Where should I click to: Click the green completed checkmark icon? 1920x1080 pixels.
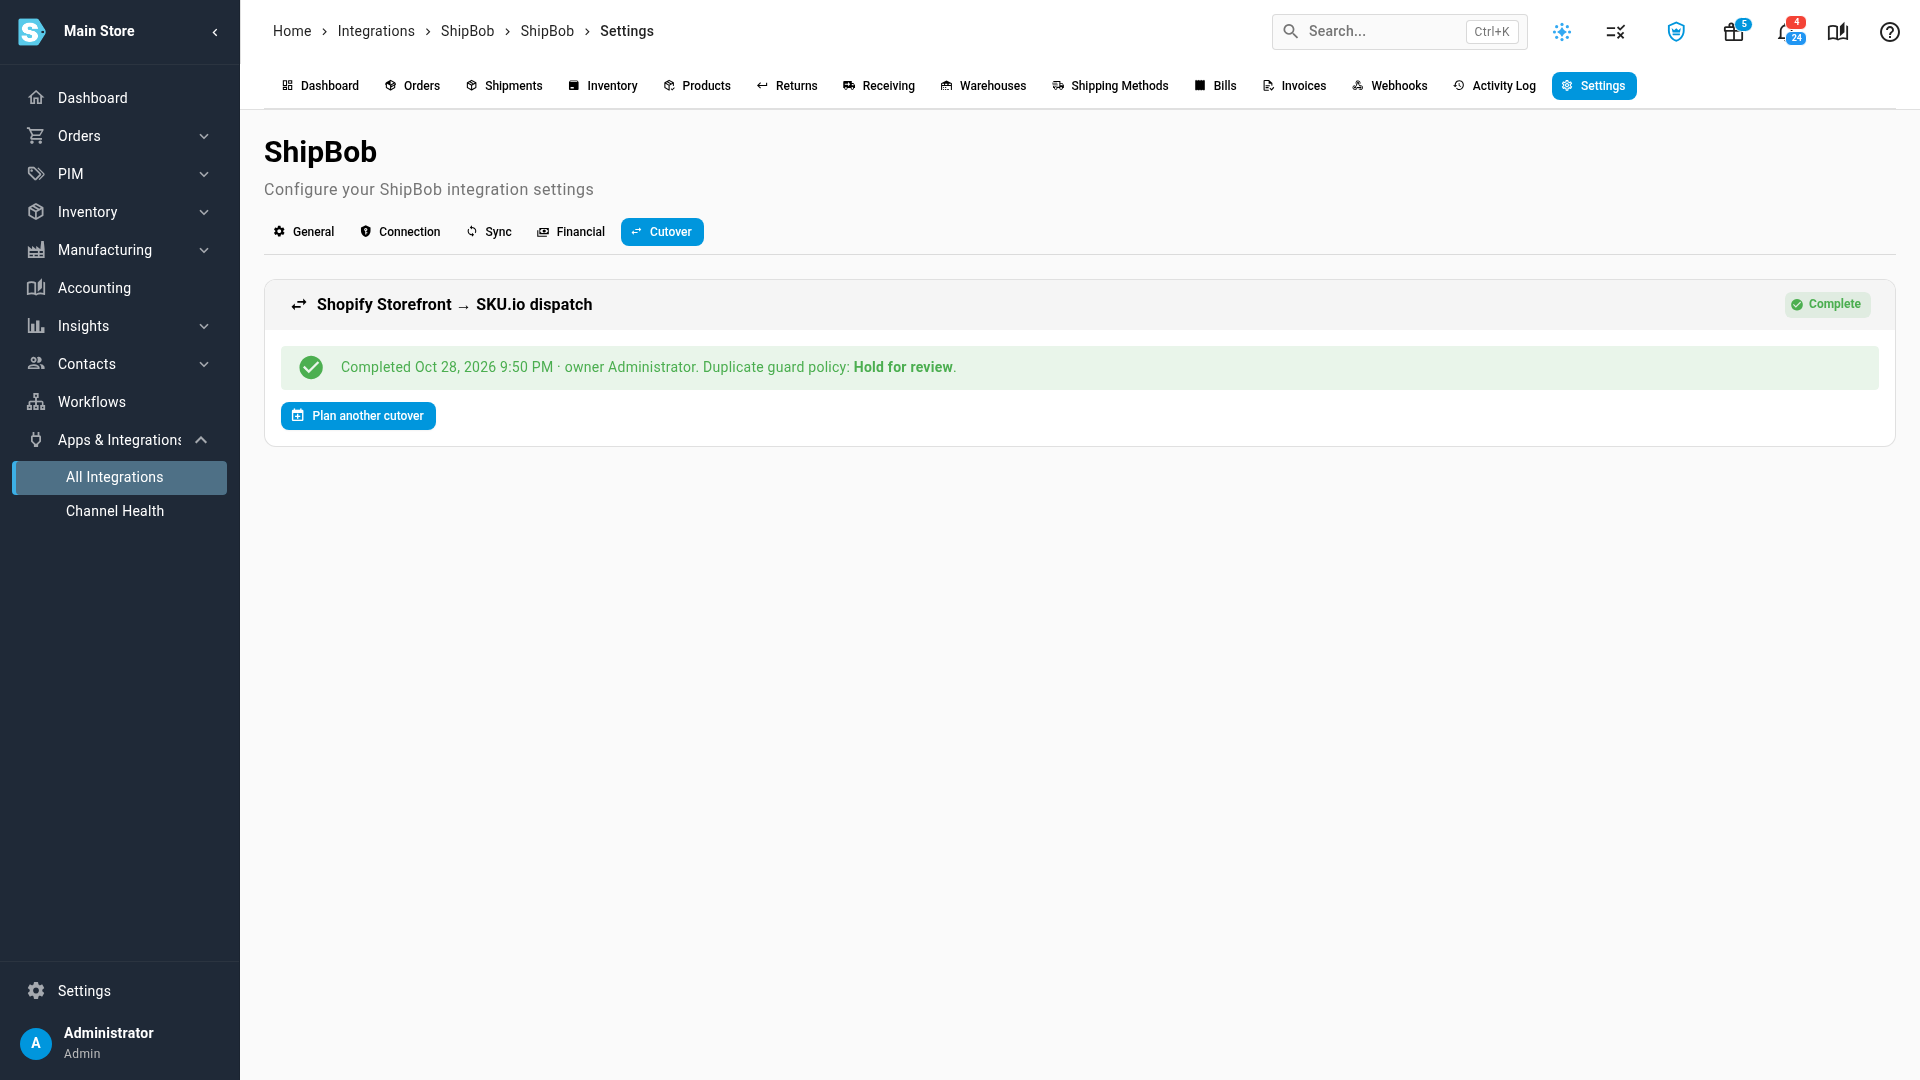311,367
